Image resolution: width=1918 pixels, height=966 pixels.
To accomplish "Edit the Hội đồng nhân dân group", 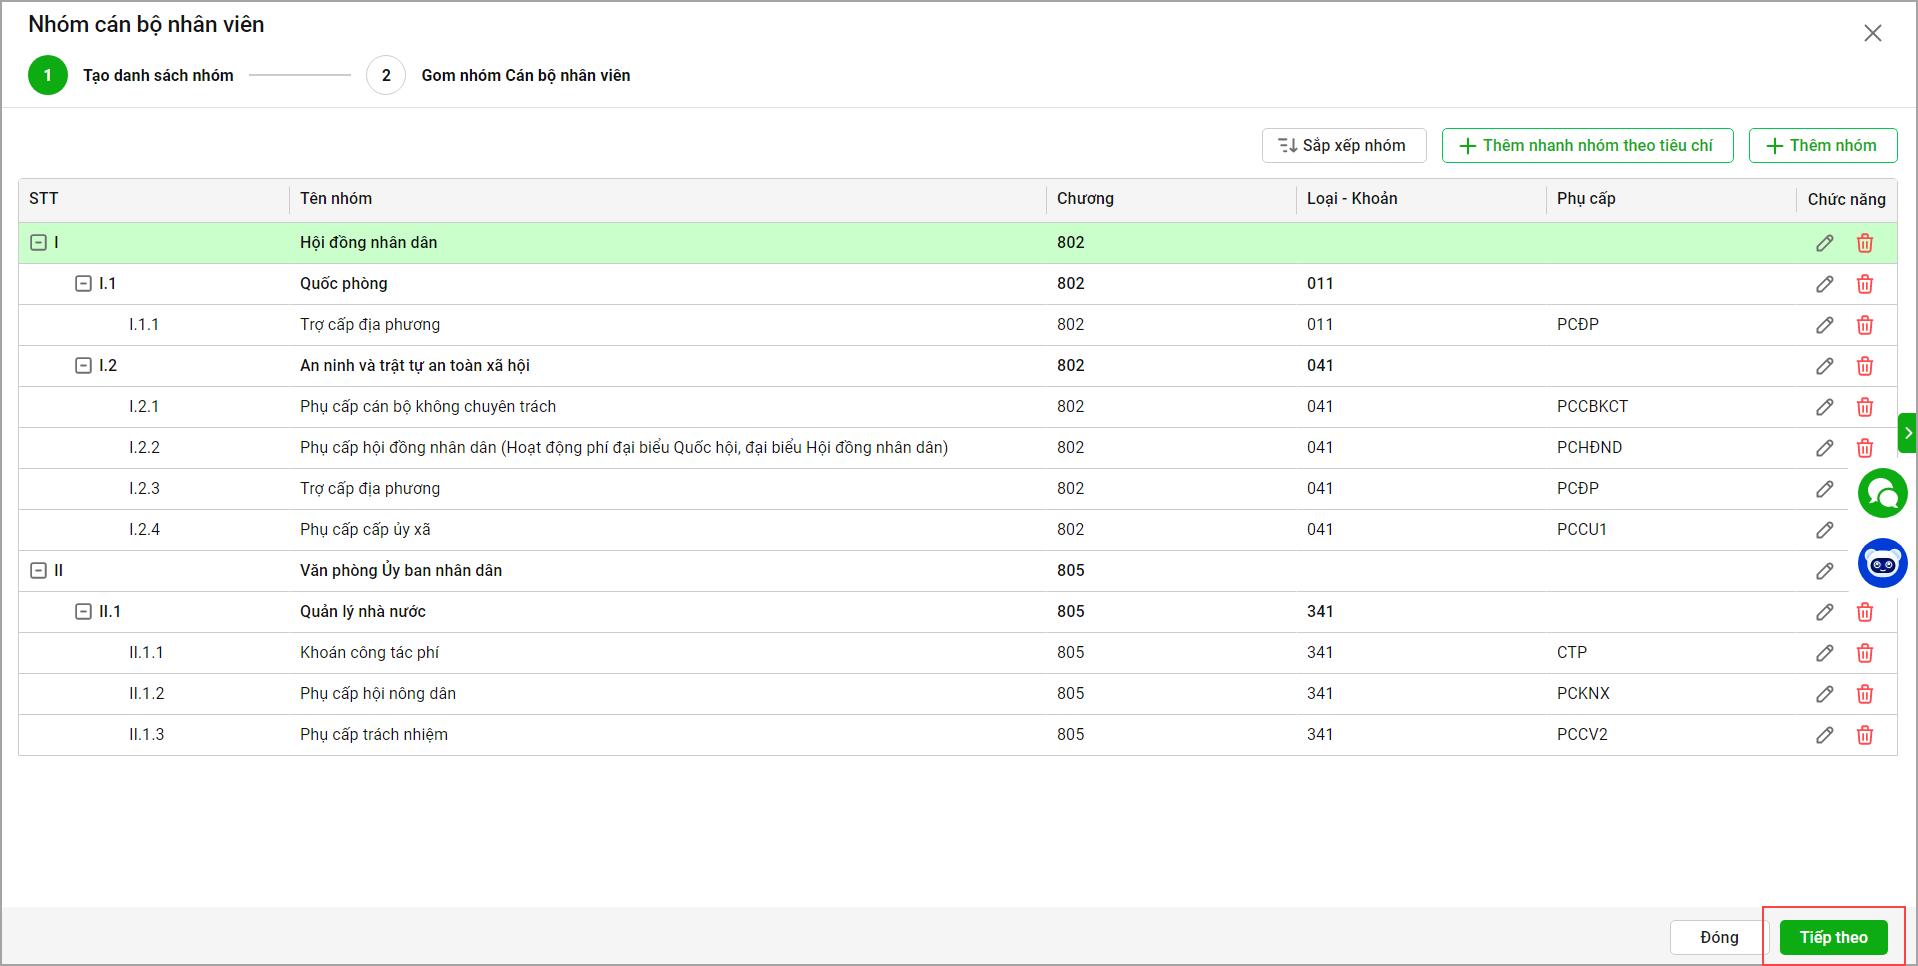I will point(1824,243).
